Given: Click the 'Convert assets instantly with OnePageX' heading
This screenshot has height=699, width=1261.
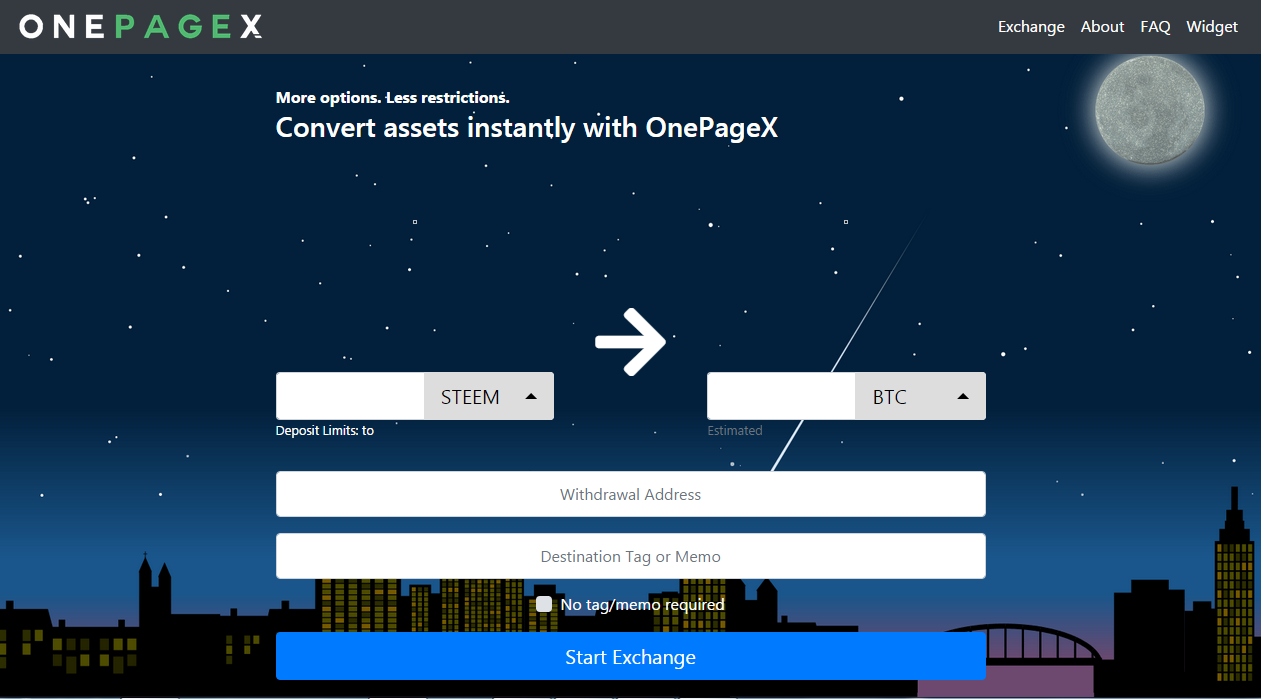Looking at the screenshot, I should (527, 128).
